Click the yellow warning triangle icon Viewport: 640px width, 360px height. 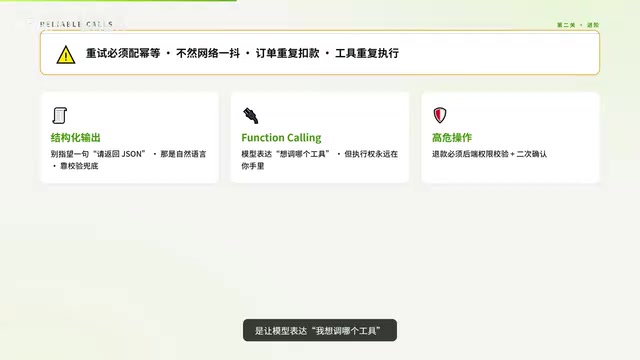[66, 55]
